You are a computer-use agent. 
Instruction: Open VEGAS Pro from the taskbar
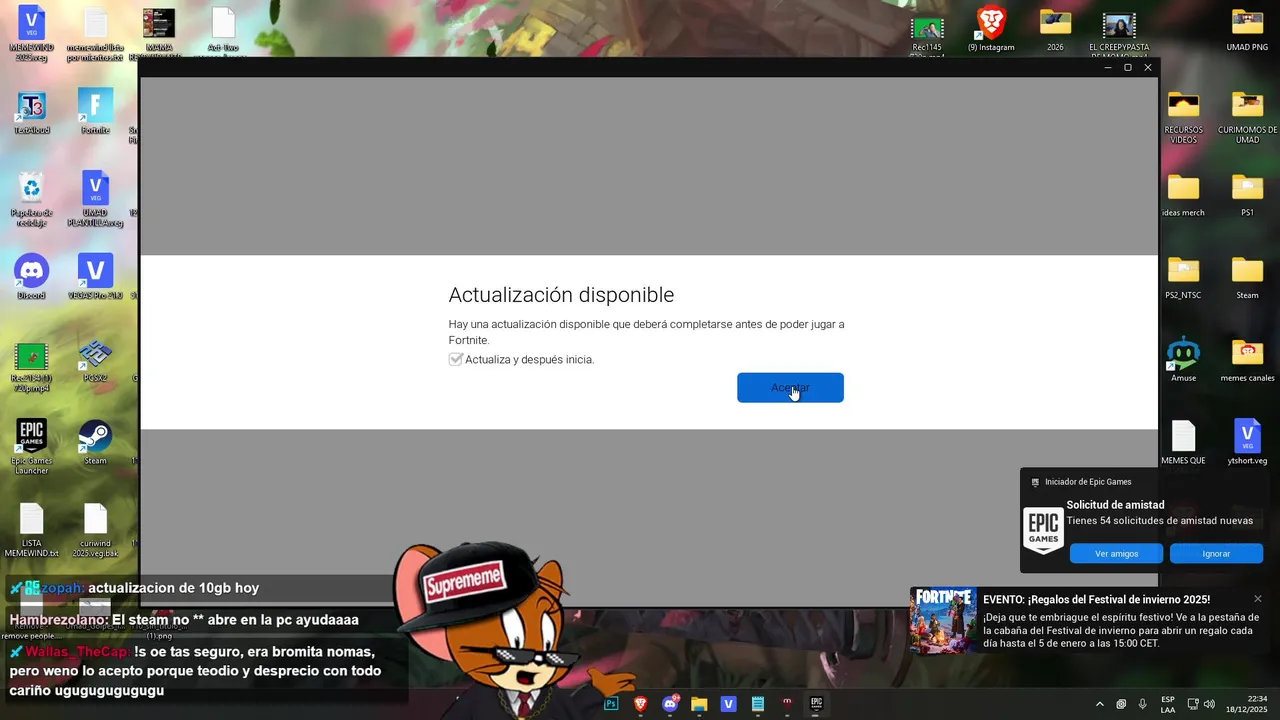[728, 704]
